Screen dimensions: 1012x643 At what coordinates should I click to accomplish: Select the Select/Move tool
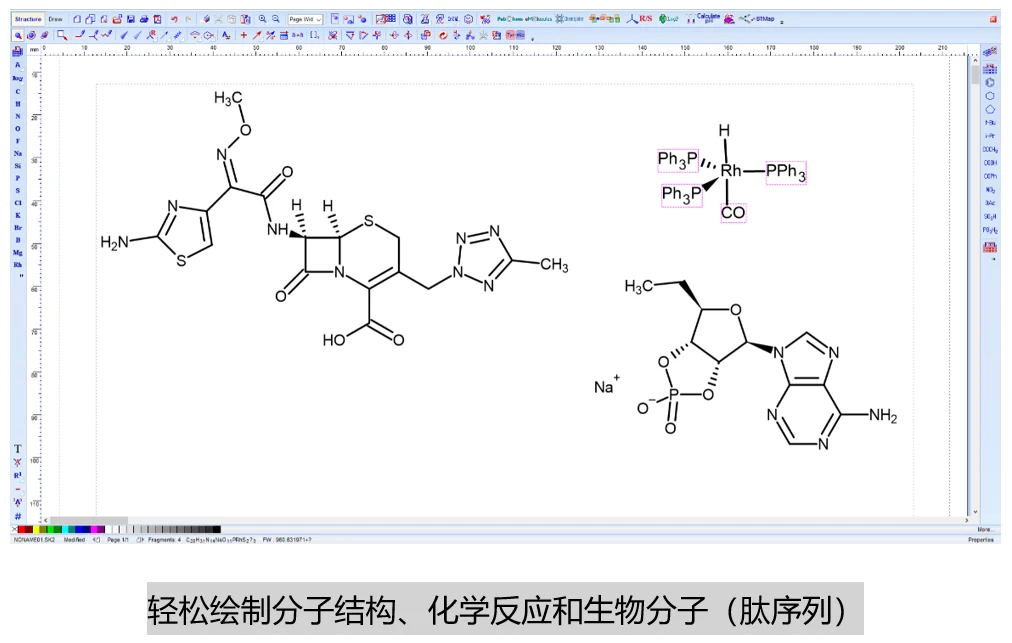coord(18,36)
